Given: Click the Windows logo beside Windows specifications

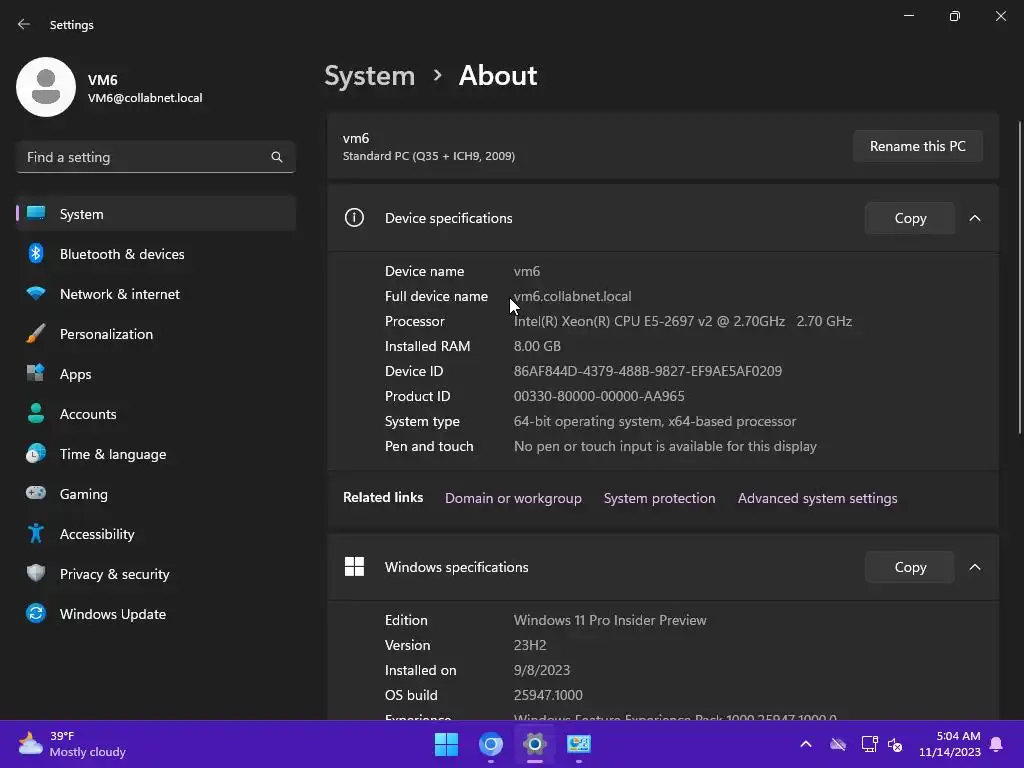Looking at the screenshot, I should click(x=354, y=566).
